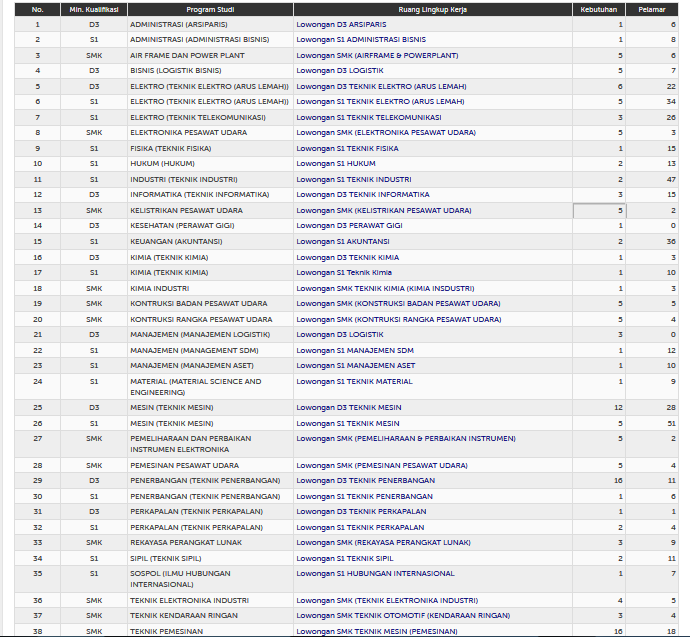Open Lowongan S1 TEKNIK PENERBANGAN link
The width and height of the screenshot is (690, 637).
coord(364,497)
